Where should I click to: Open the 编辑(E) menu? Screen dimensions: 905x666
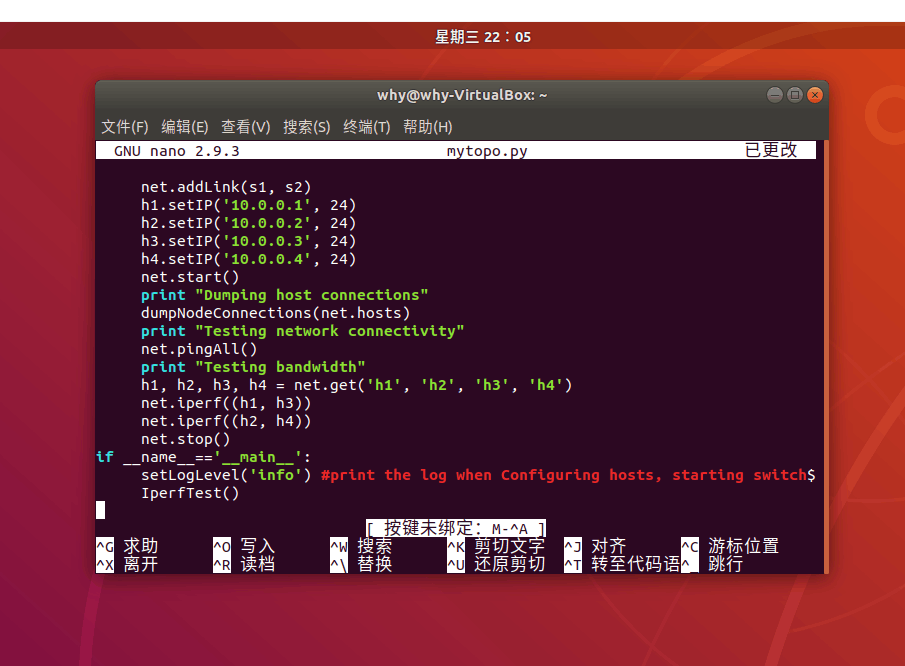(185, 127)
